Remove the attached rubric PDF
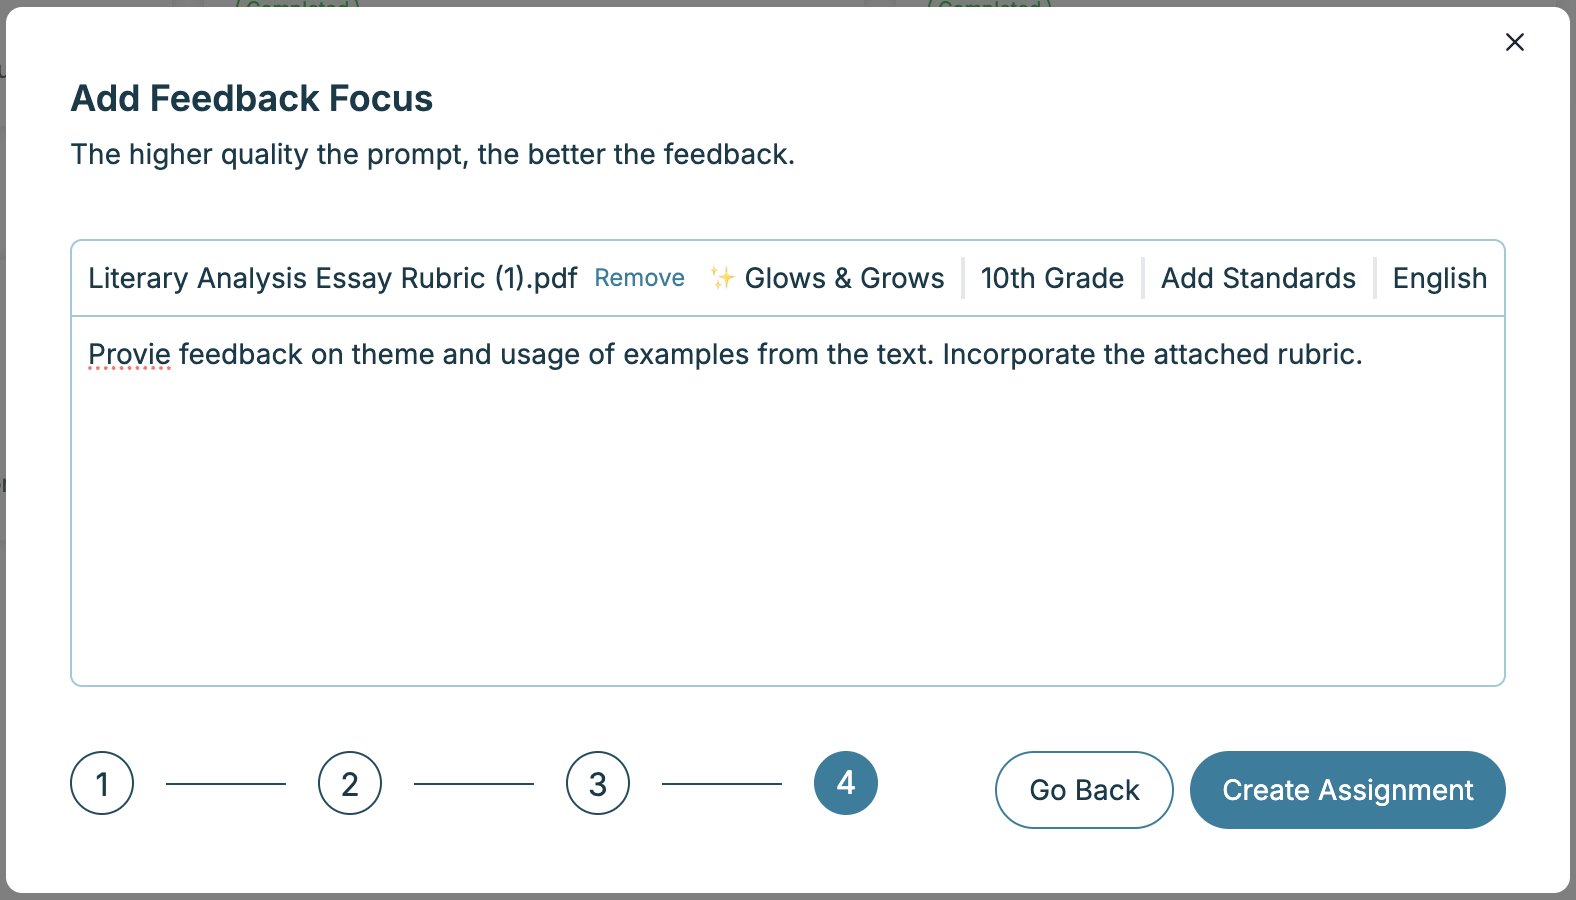1576x900 pixels. 639,278
